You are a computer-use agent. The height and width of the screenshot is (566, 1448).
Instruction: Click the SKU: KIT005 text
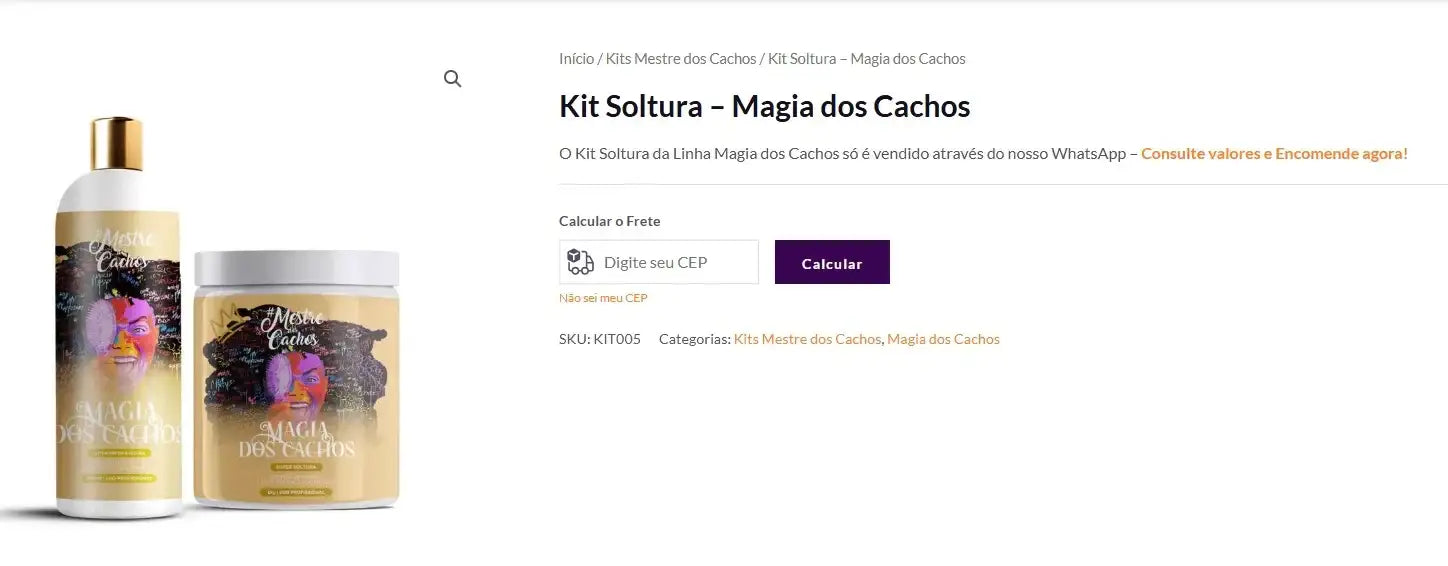point(599,339)
